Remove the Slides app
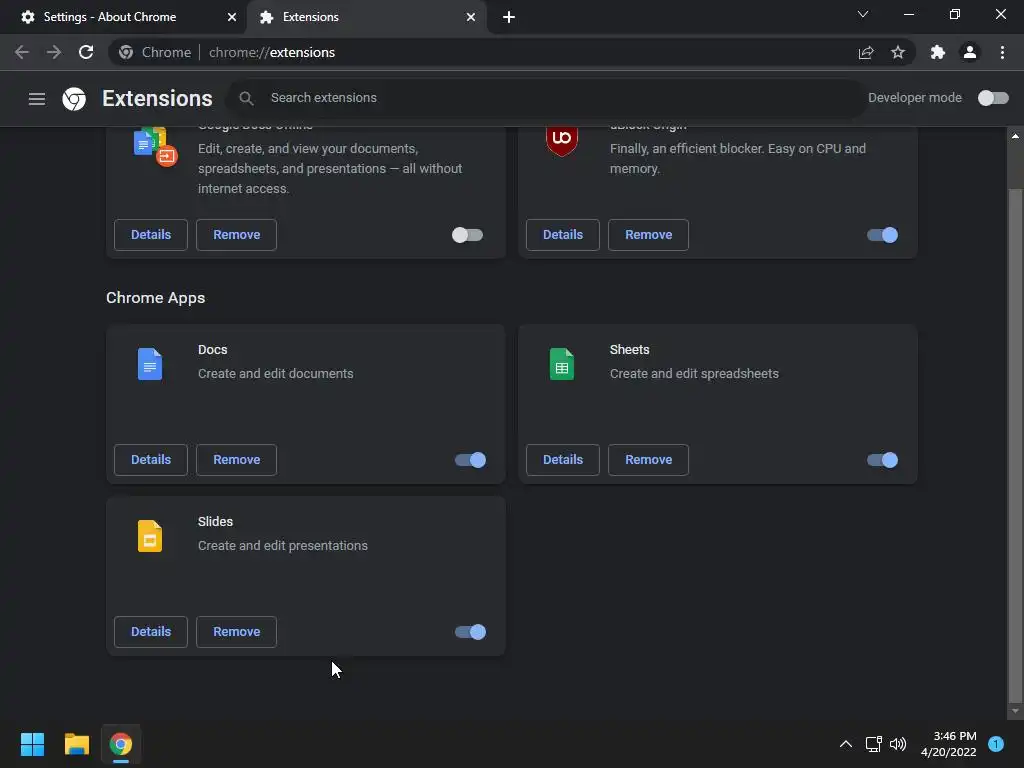 pyautogui.click(x=236, y=632)
